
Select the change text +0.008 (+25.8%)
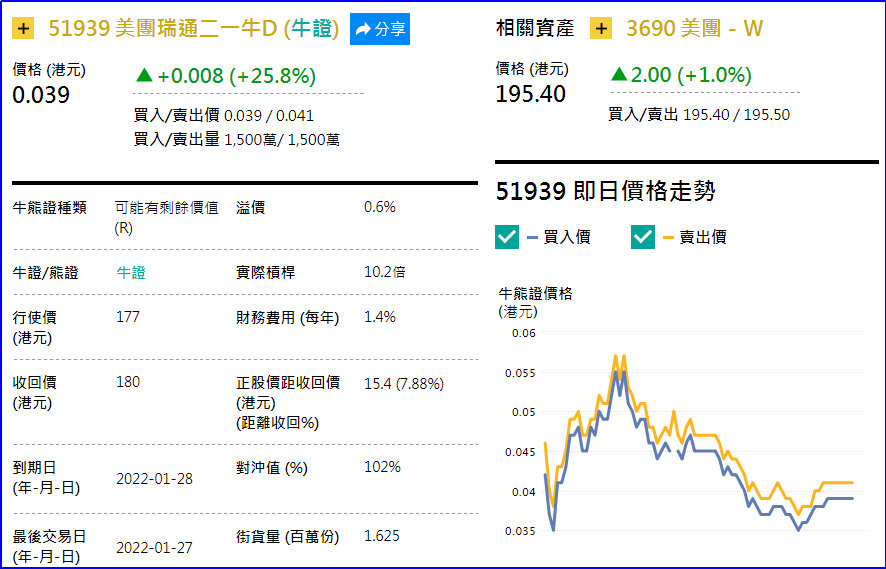tap(237, 76)
